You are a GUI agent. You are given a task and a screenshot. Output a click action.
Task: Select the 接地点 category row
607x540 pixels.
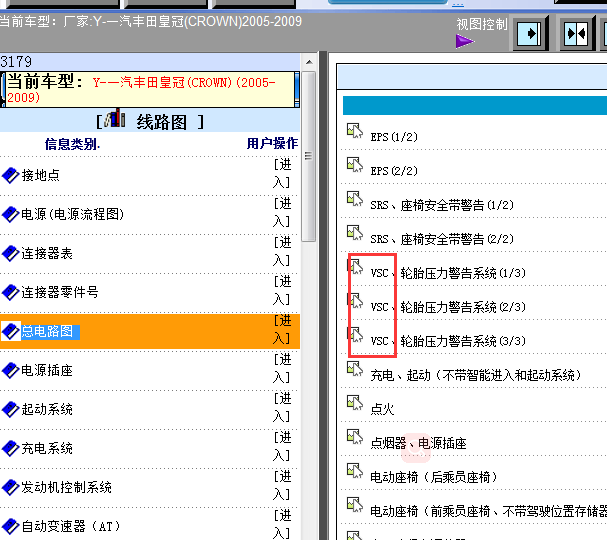pos(150,176)
